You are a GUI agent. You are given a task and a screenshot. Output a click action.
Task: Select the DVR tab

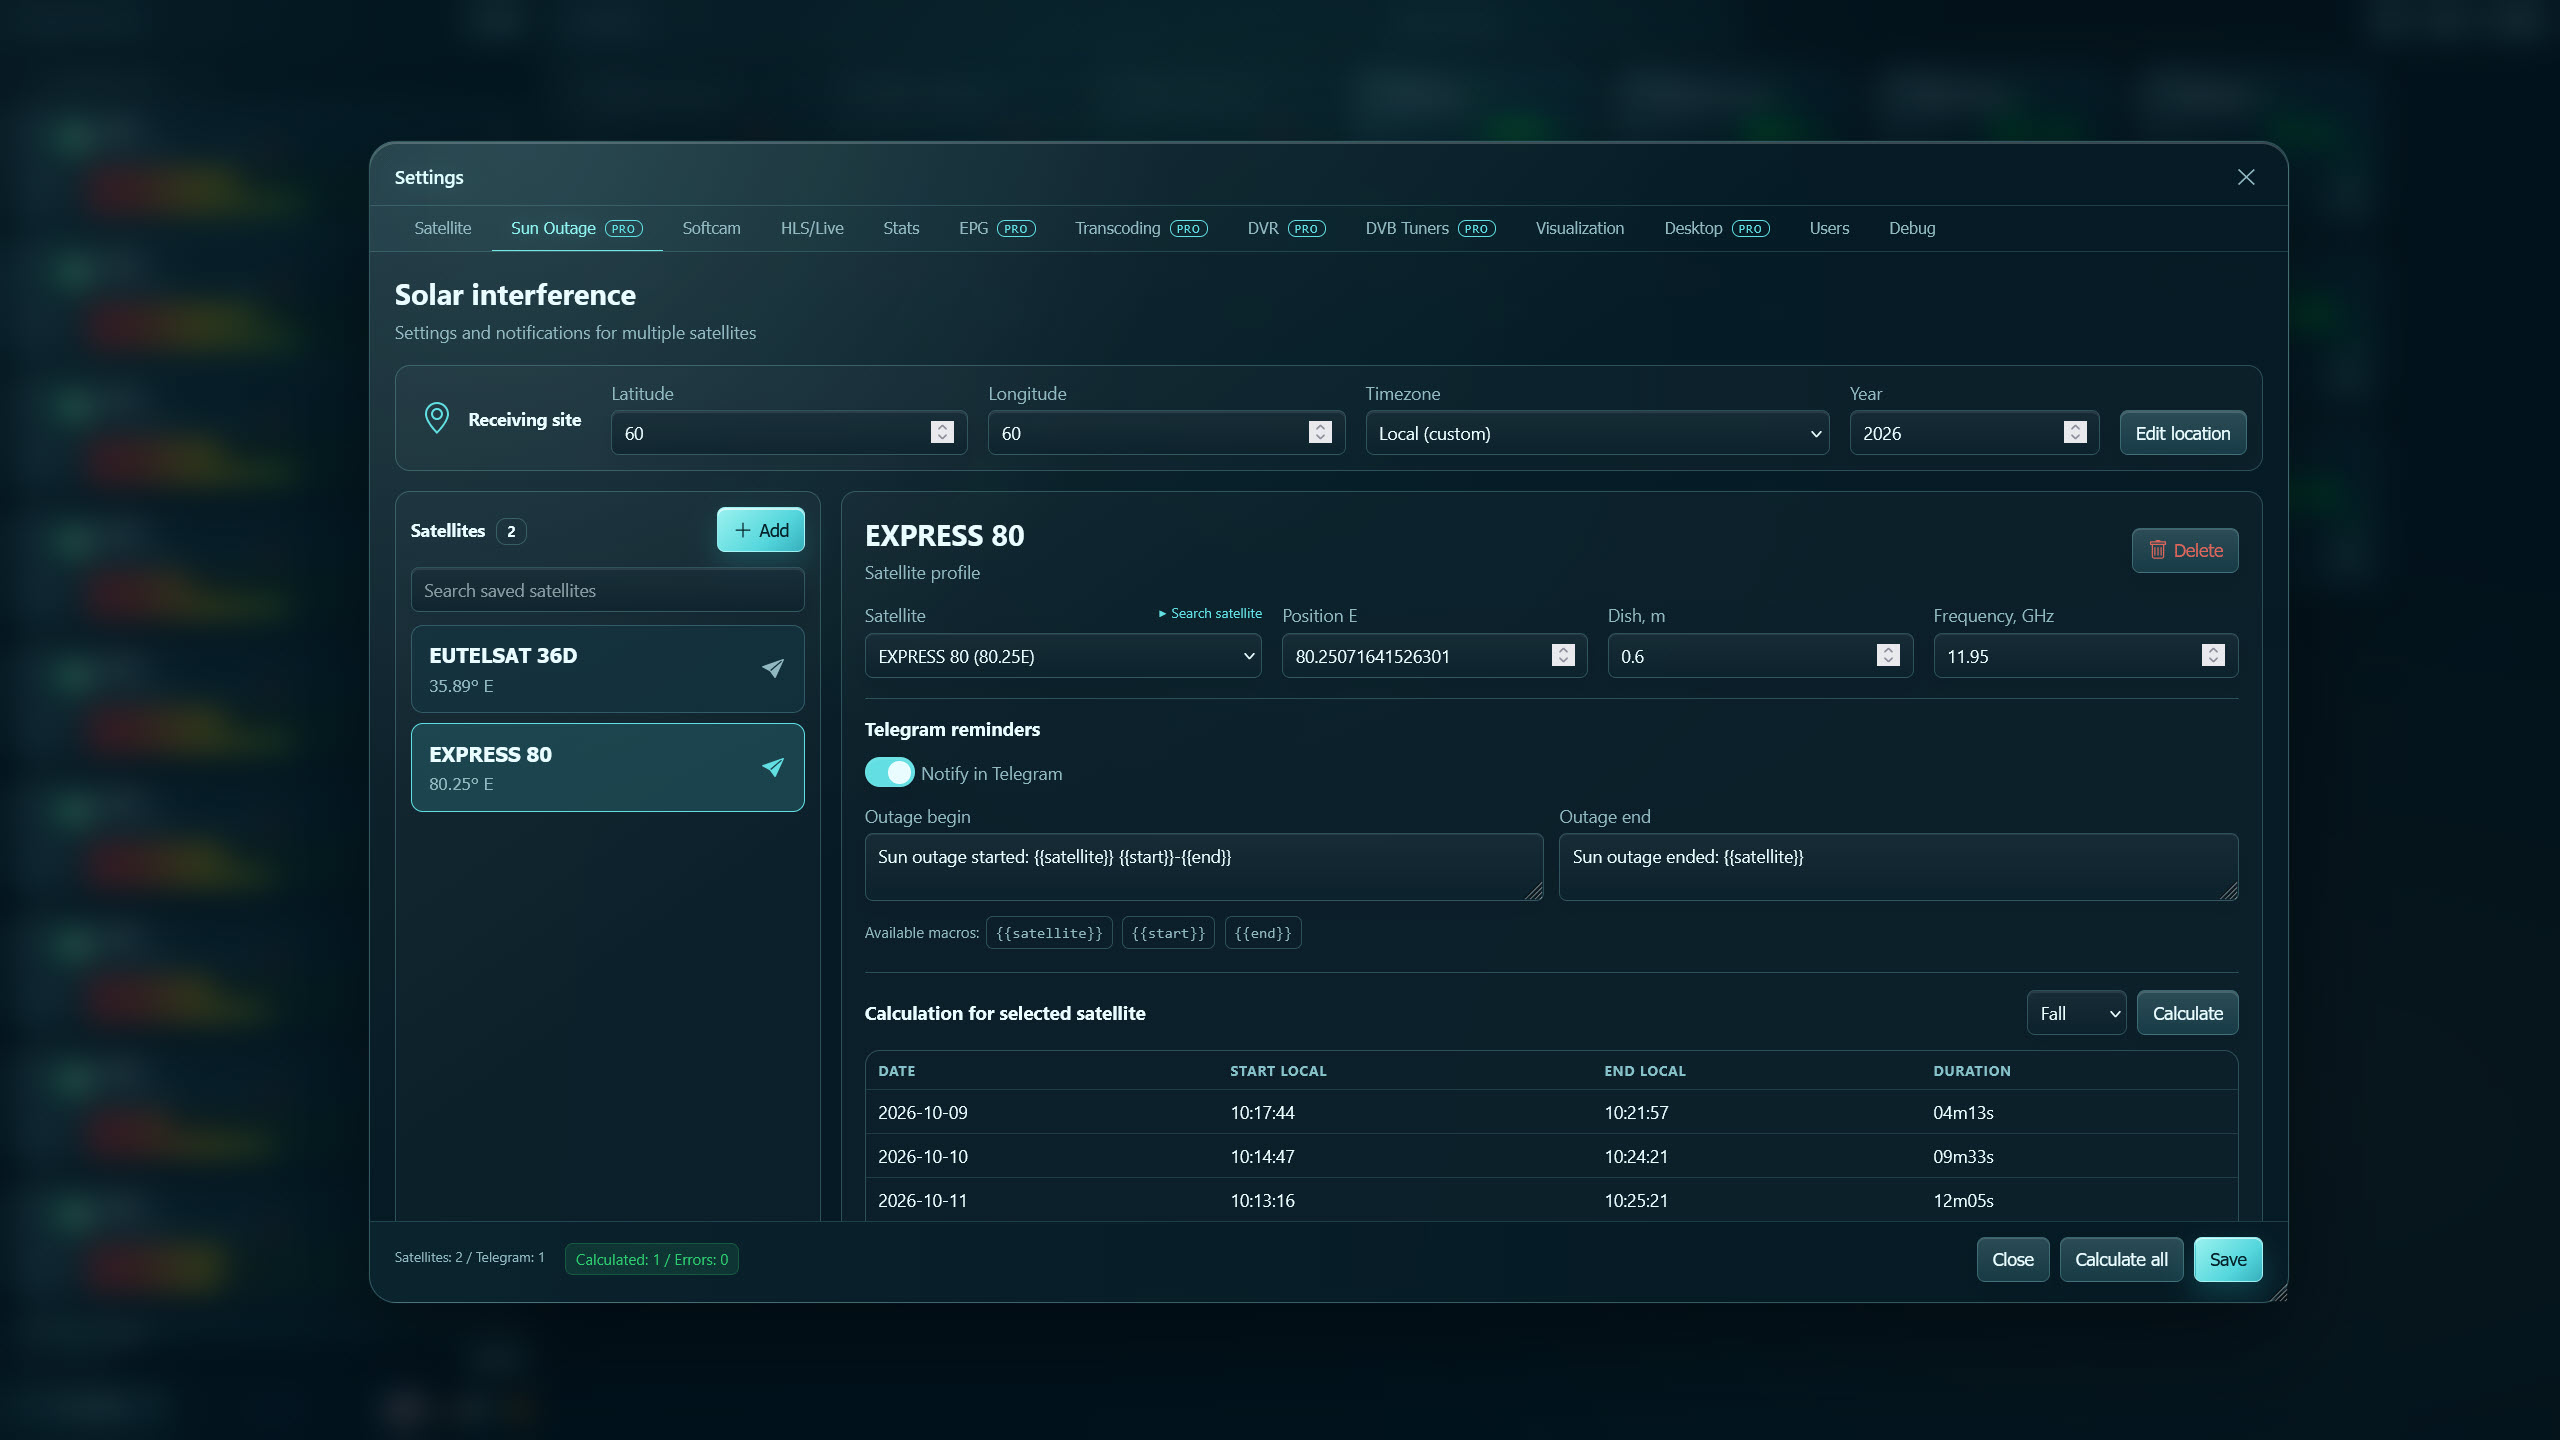[1286, 228]
